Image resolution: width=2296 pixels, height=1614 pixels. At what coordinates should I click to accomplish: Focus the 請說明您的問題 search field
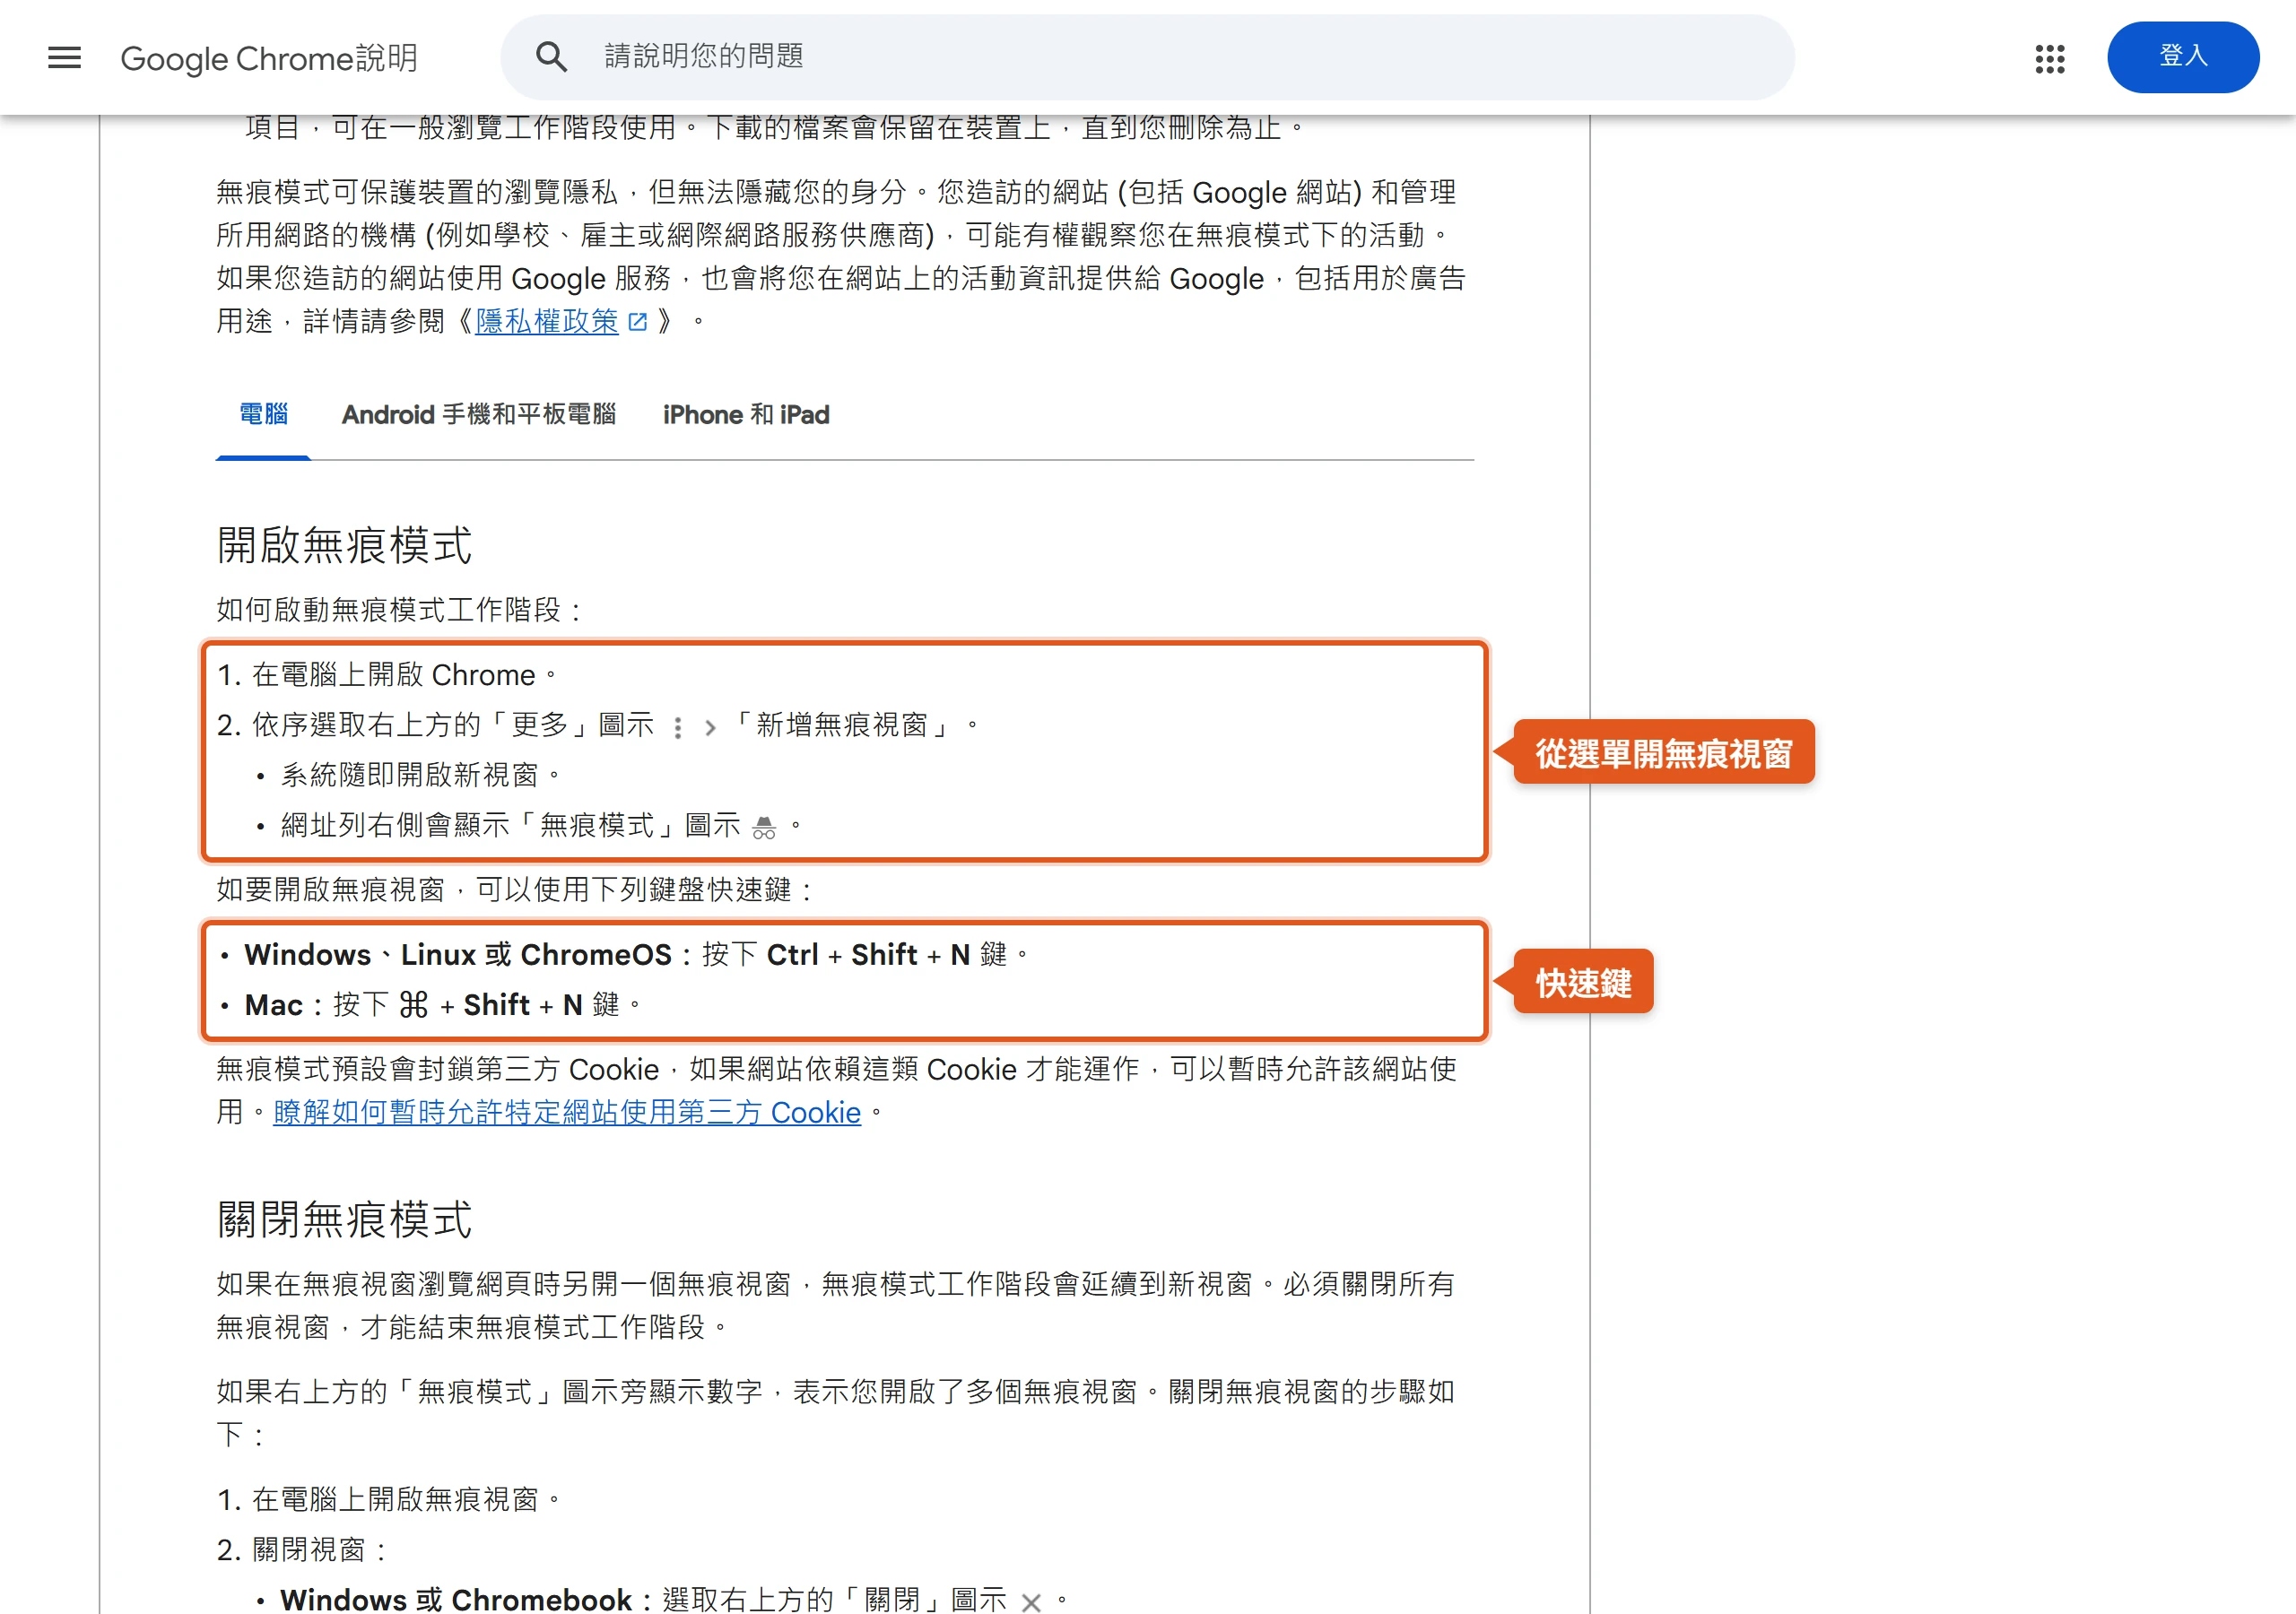[1147, 57]
